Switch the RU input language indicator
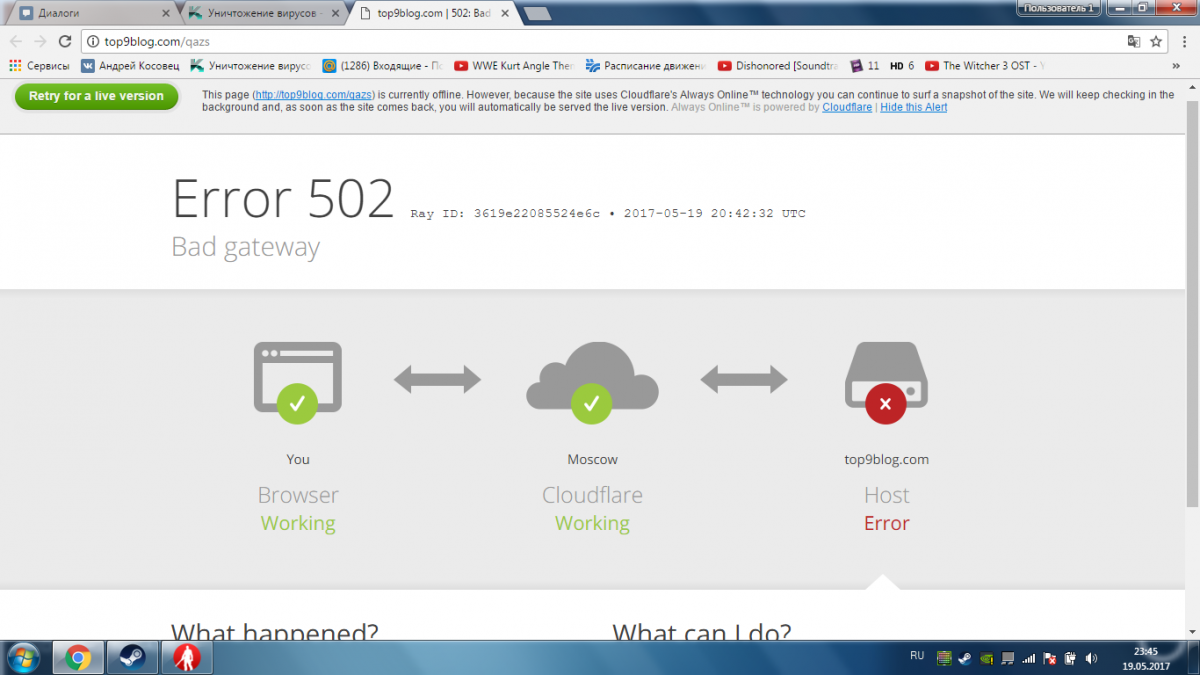Image resolution: width=1200 pixels, height=675 pixels. click(x=917, y=656)
